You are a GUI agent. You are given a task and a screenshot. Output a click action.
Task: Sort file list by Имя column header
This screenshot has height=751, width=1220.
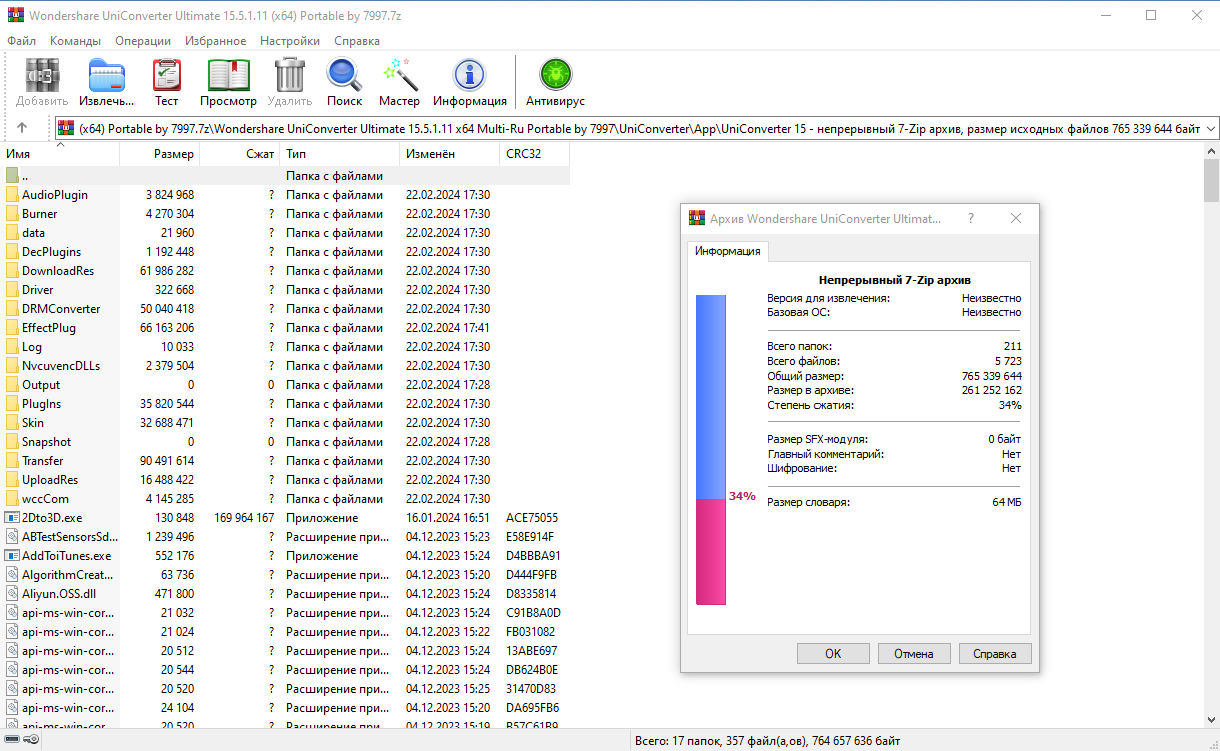59,154
